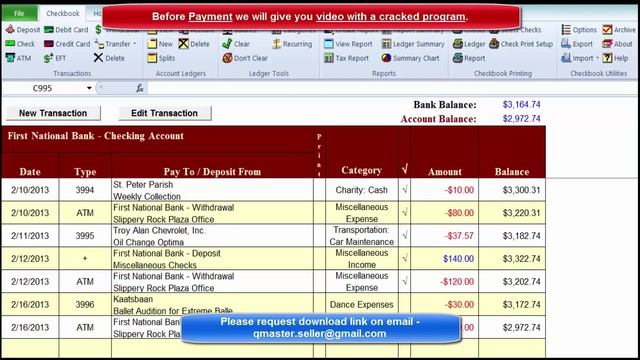
Task: Show the Summary Chart
Action: click(x=411, y=58)
